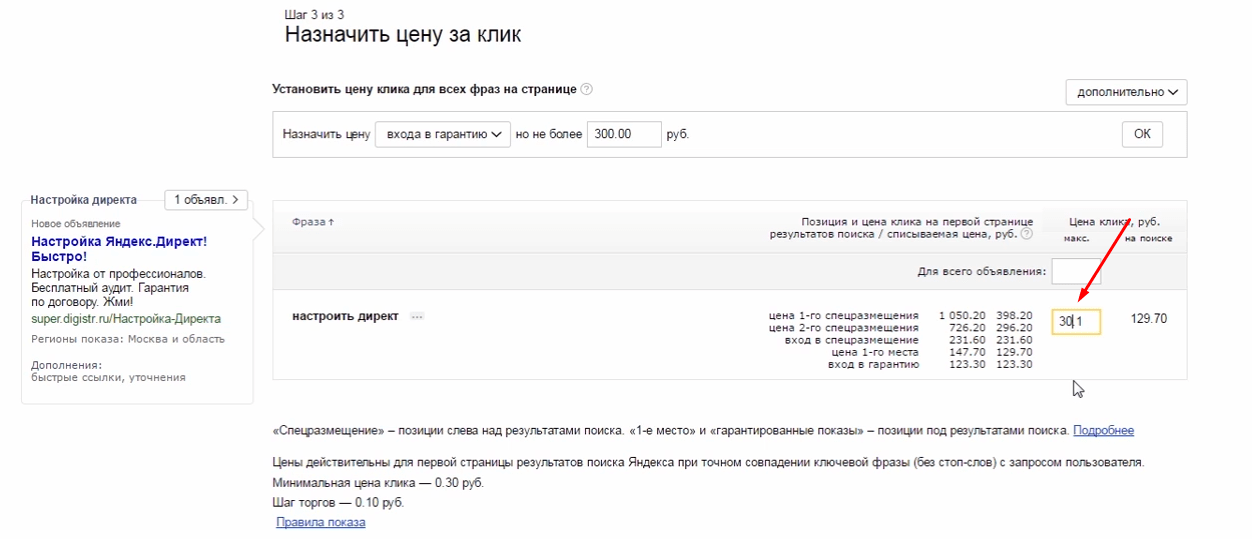1252x539 pixels.
Task: Open the ellipsis menu beside "настроить директ"
Action: 417,317
